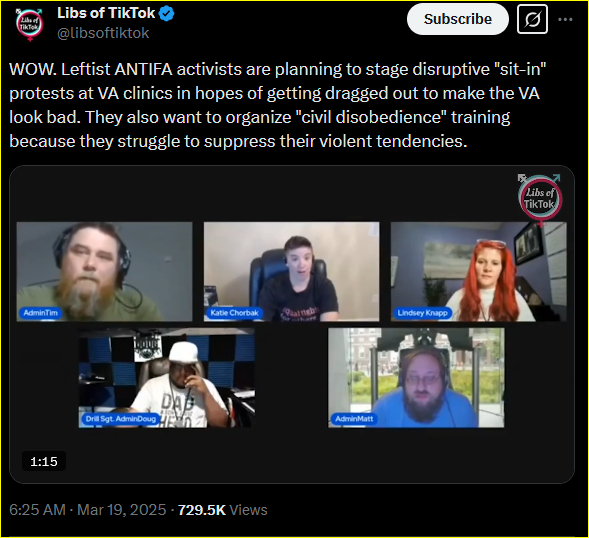Click the AdminTim name label

(x=41, y=313)
